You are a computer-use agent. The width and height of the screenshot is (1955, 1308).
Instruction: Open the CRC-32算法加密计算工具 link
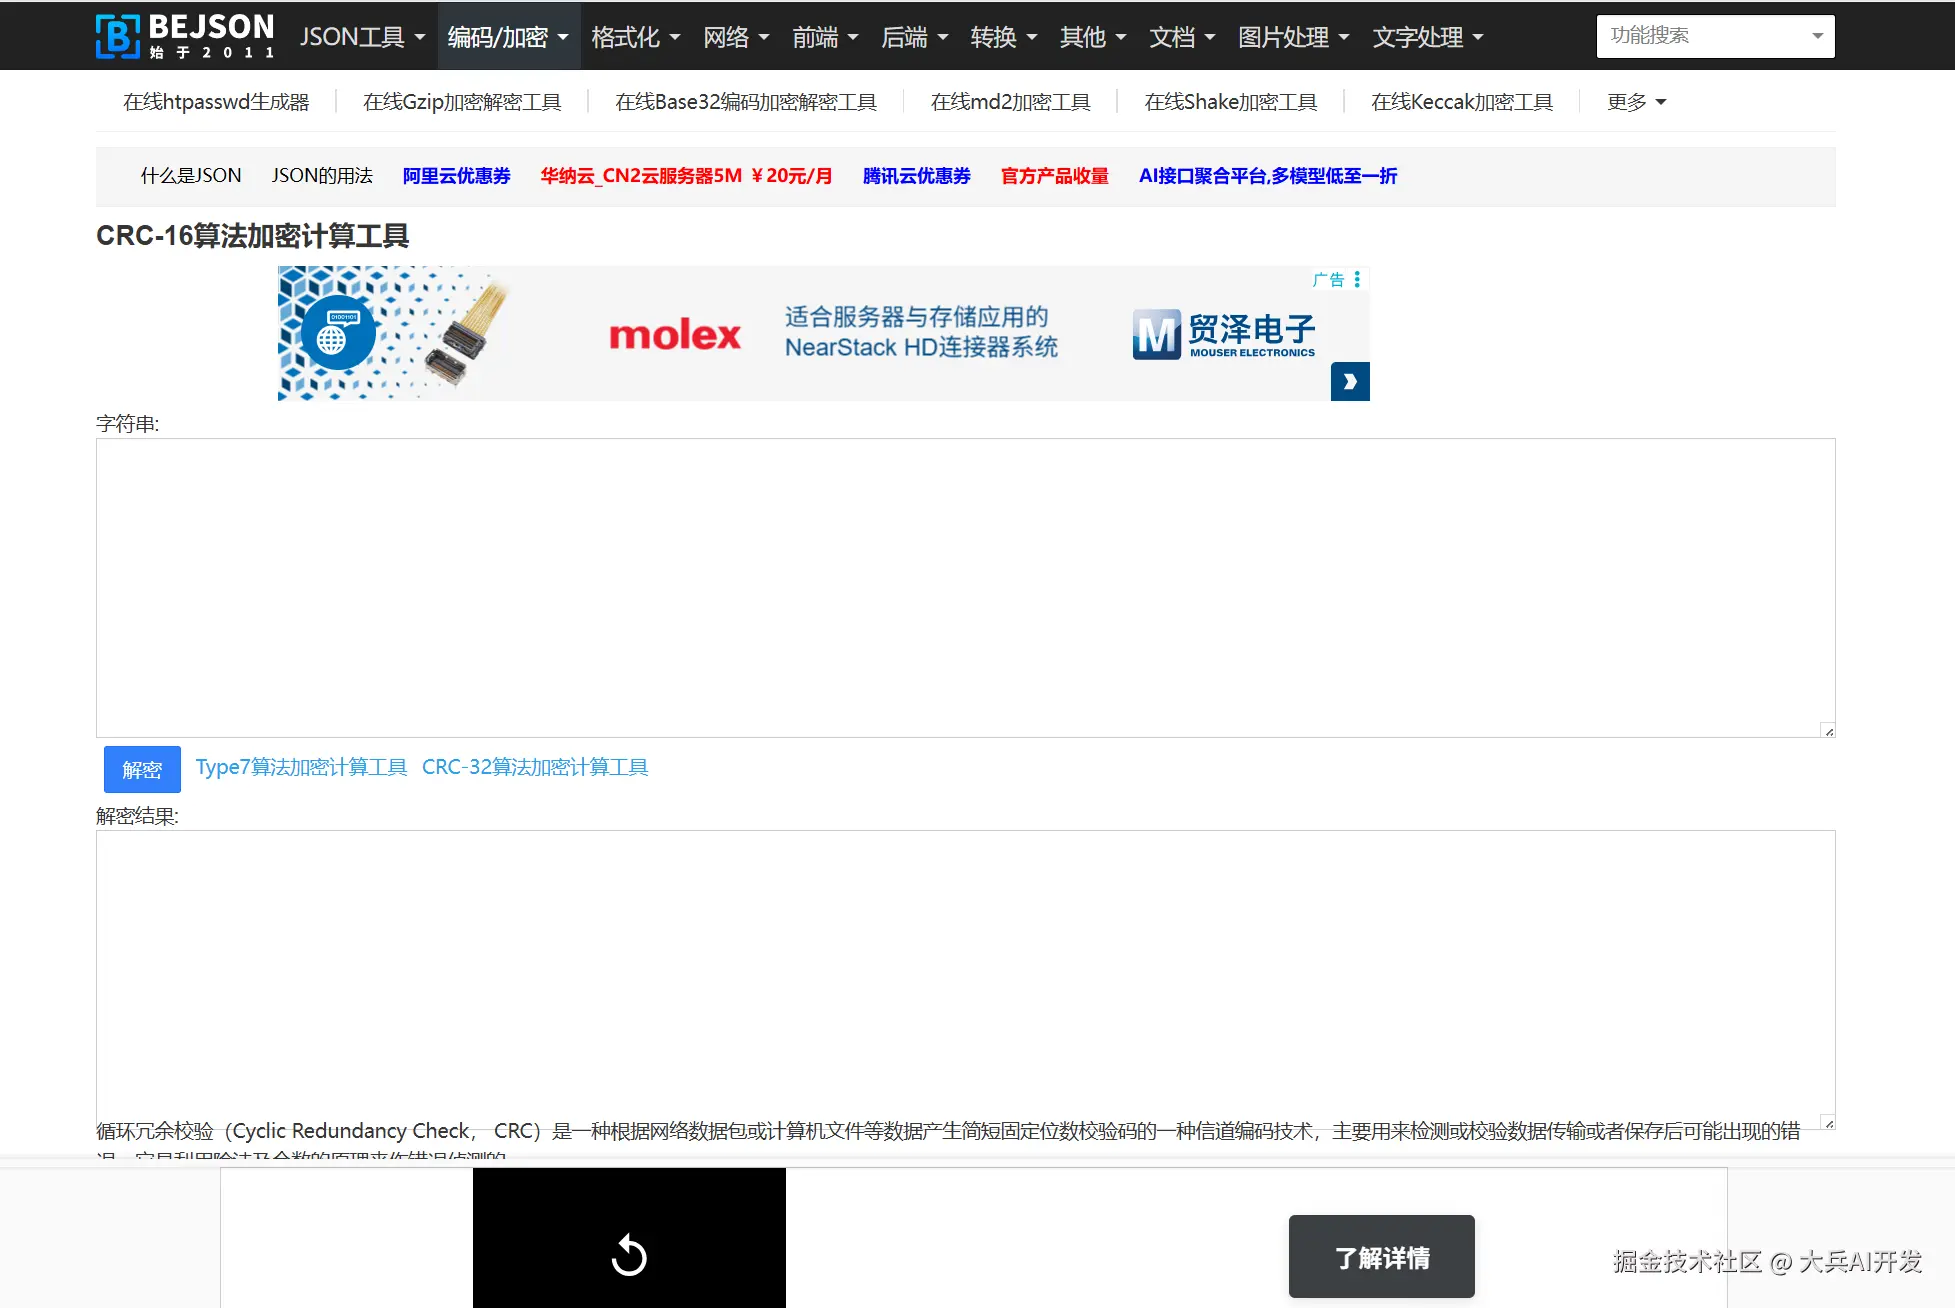(535, 767)
